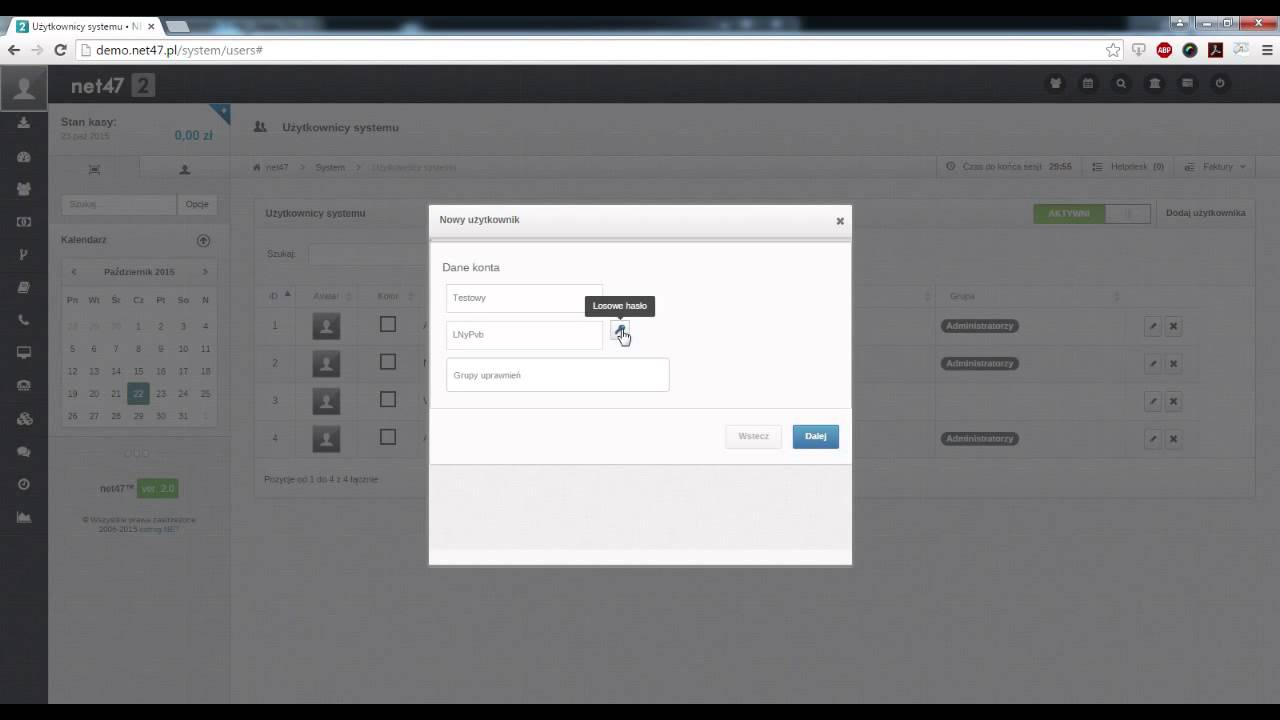The width and height of the screenshot is (1280, 720).
Task: Open the book stack icon in sidebar
Action: pos(24,288)
